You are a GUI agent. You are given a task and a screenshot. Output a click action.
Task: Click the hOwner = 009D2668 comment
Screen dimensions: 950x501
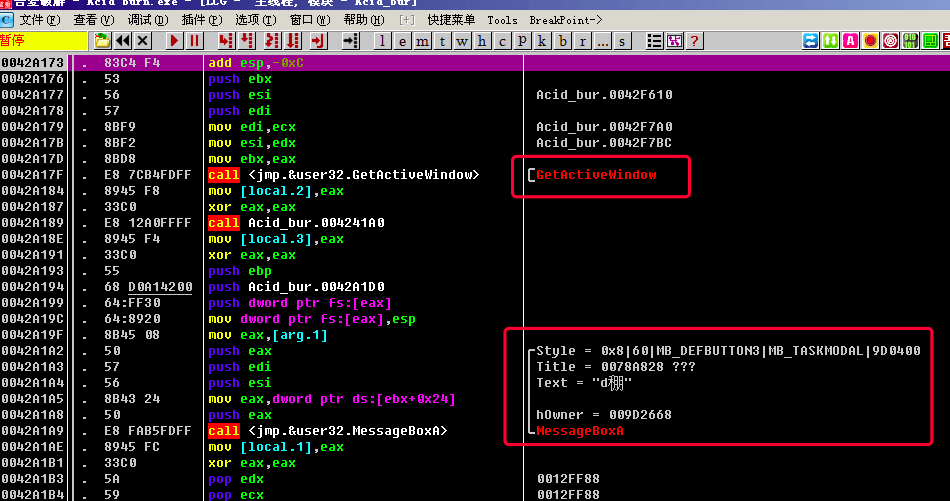tap(603, 415)
